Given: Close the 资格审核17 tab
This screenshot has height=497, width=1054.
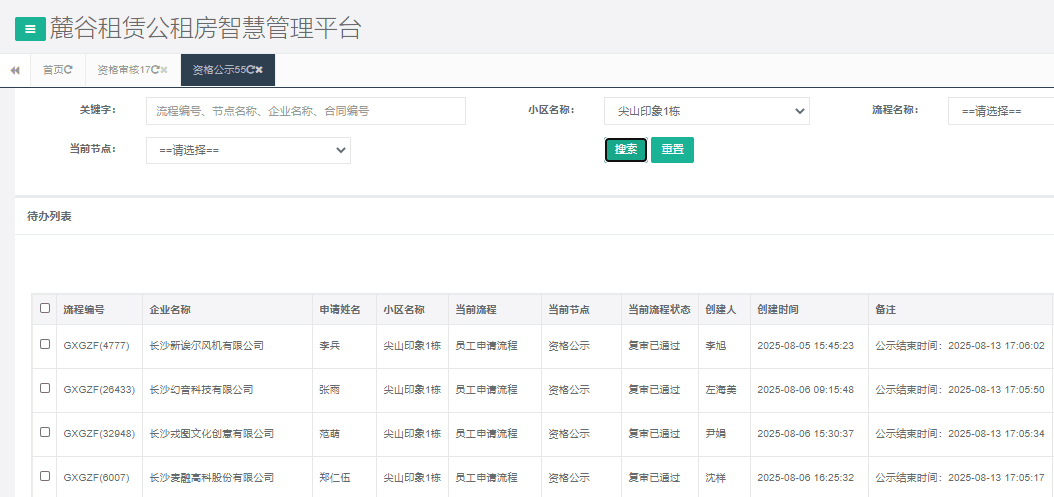Looking at the screenshot, I should pos(164,70).
